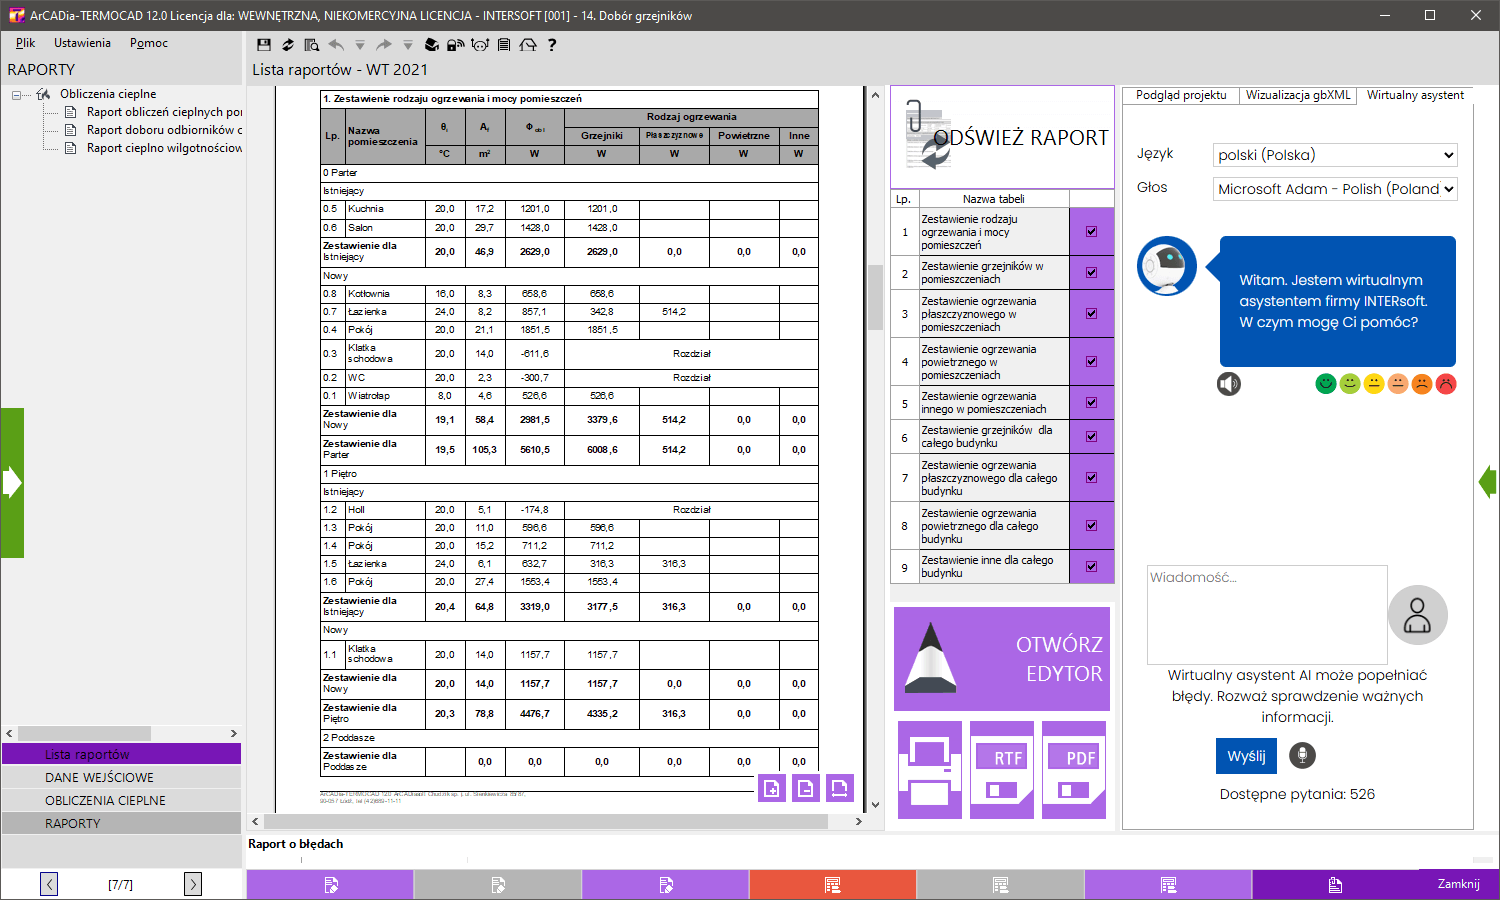Click the ODŚWIEŻ RAPORT button
Image resolution: width=1500 pixels, height=900 pixels.
[x=1002, y=137]
